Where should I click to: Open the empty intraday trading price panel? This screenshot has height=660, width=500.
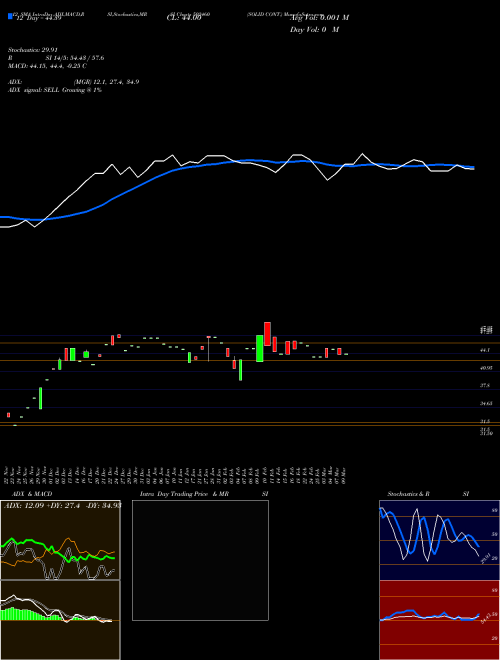[200, 560]
